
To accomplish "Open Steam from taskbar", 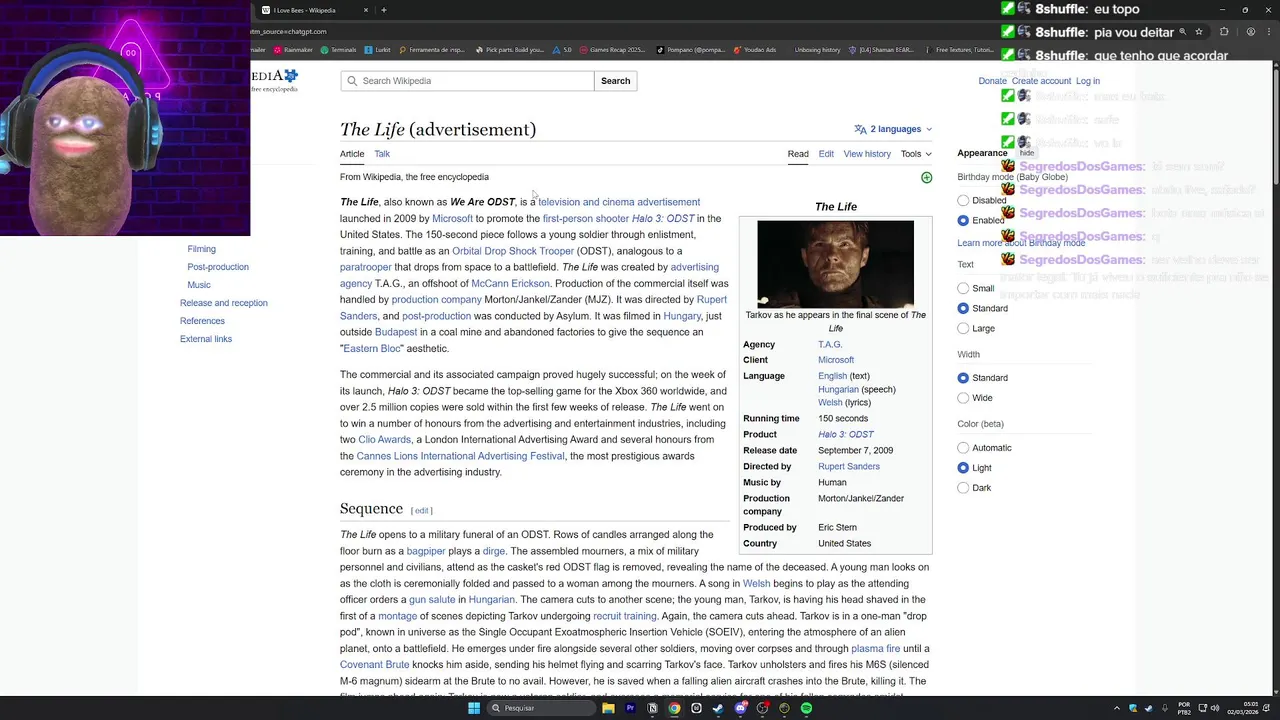I will pyautogui.click(x=718, y=708).
